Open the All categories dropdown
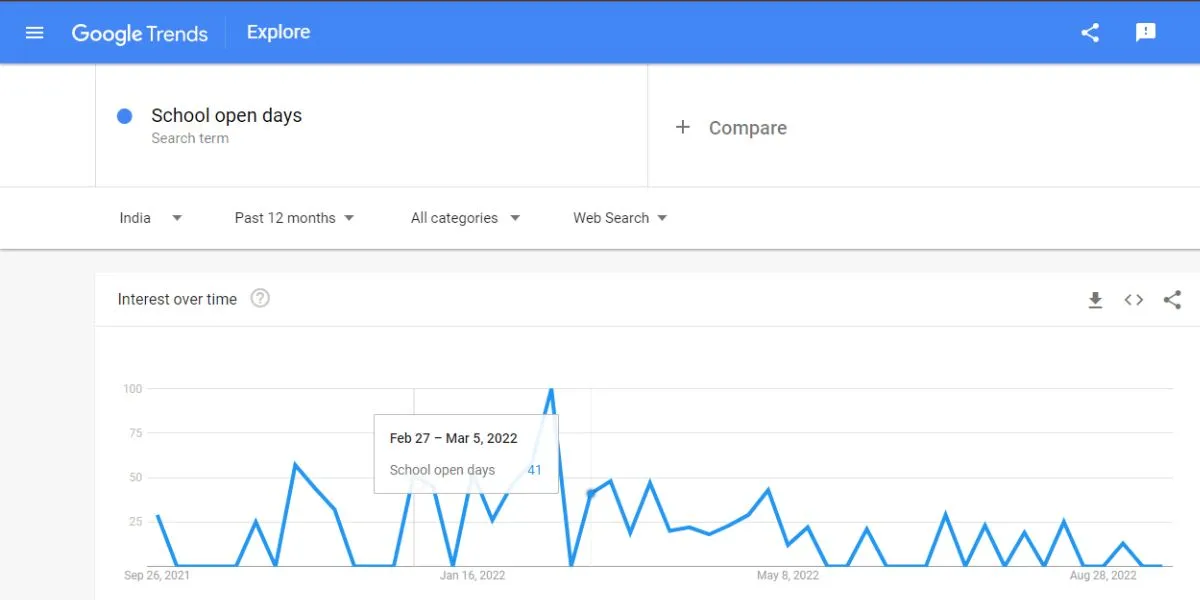Screen dimensions: 1200x600 tap(465, 218)
